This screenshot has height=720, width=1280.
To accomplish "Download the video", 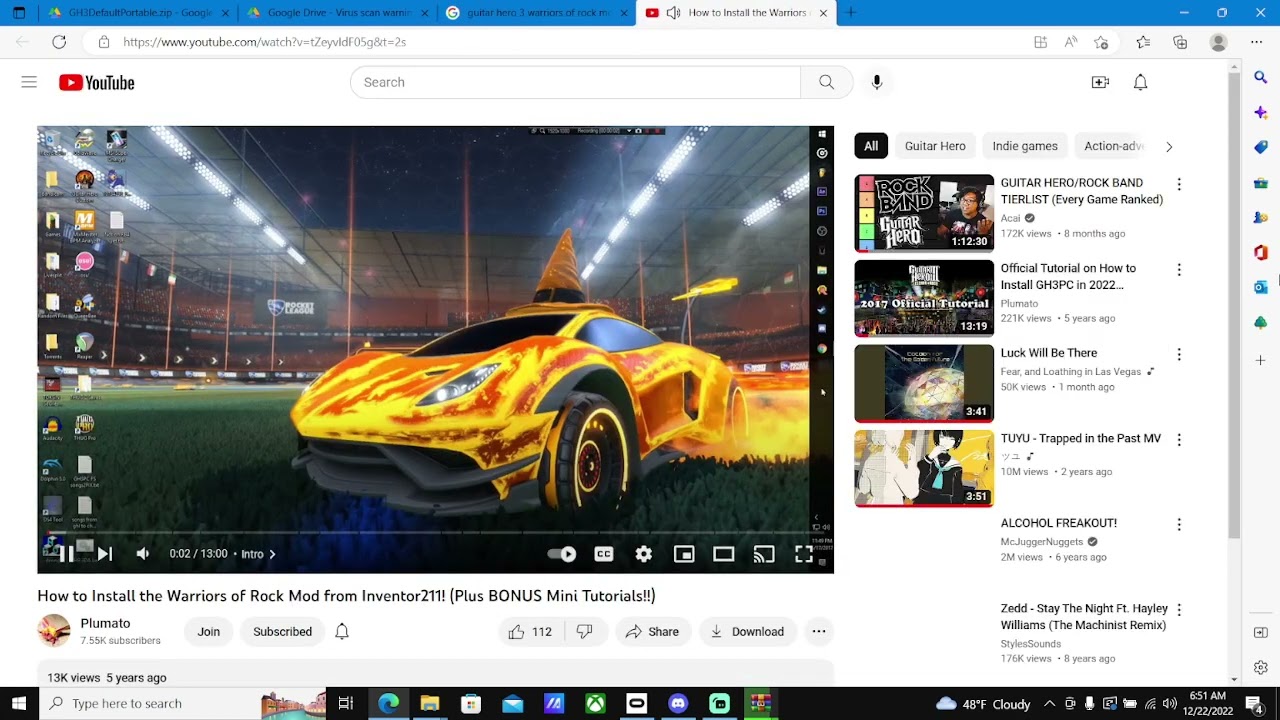I will tap(747, 631).
